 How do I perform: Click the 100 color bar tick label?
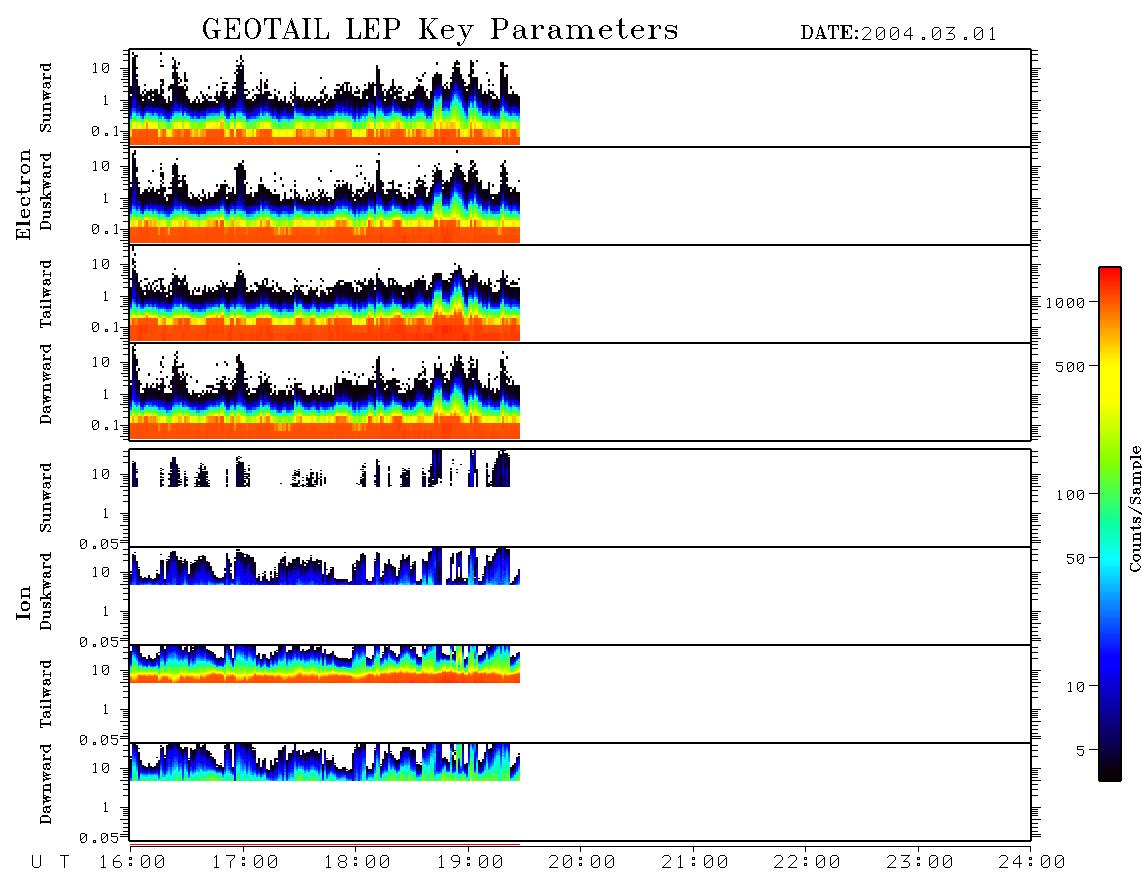[1070, 495]
